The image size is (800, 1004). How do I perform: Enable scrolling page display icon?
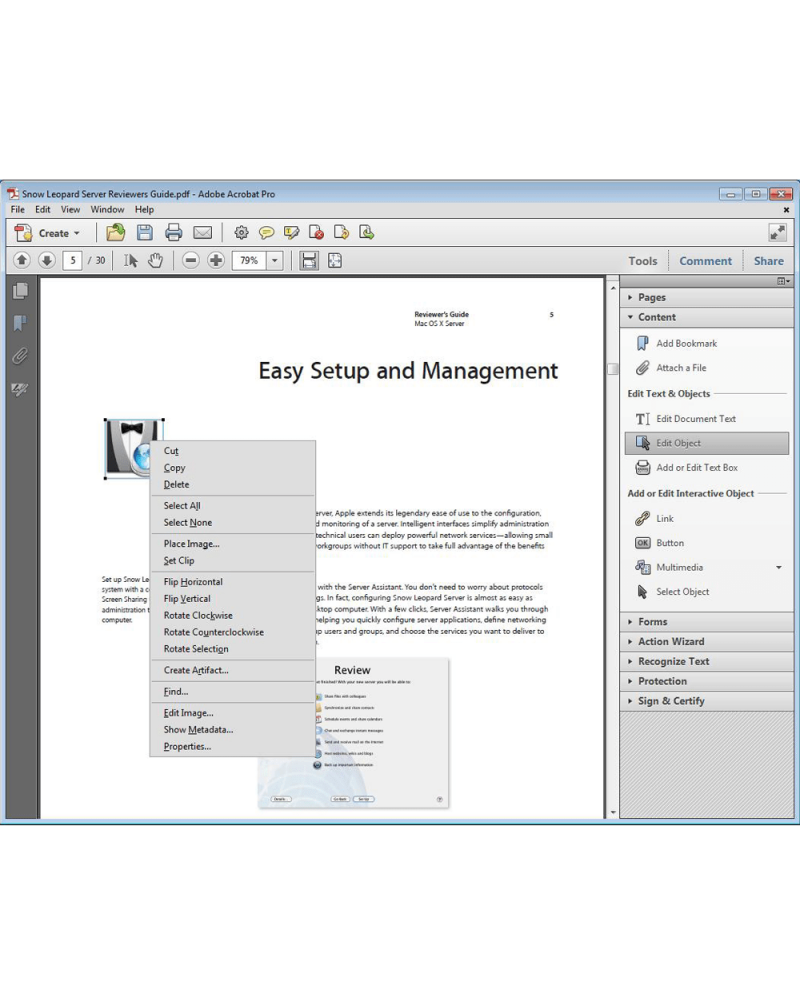pos(309,261)
